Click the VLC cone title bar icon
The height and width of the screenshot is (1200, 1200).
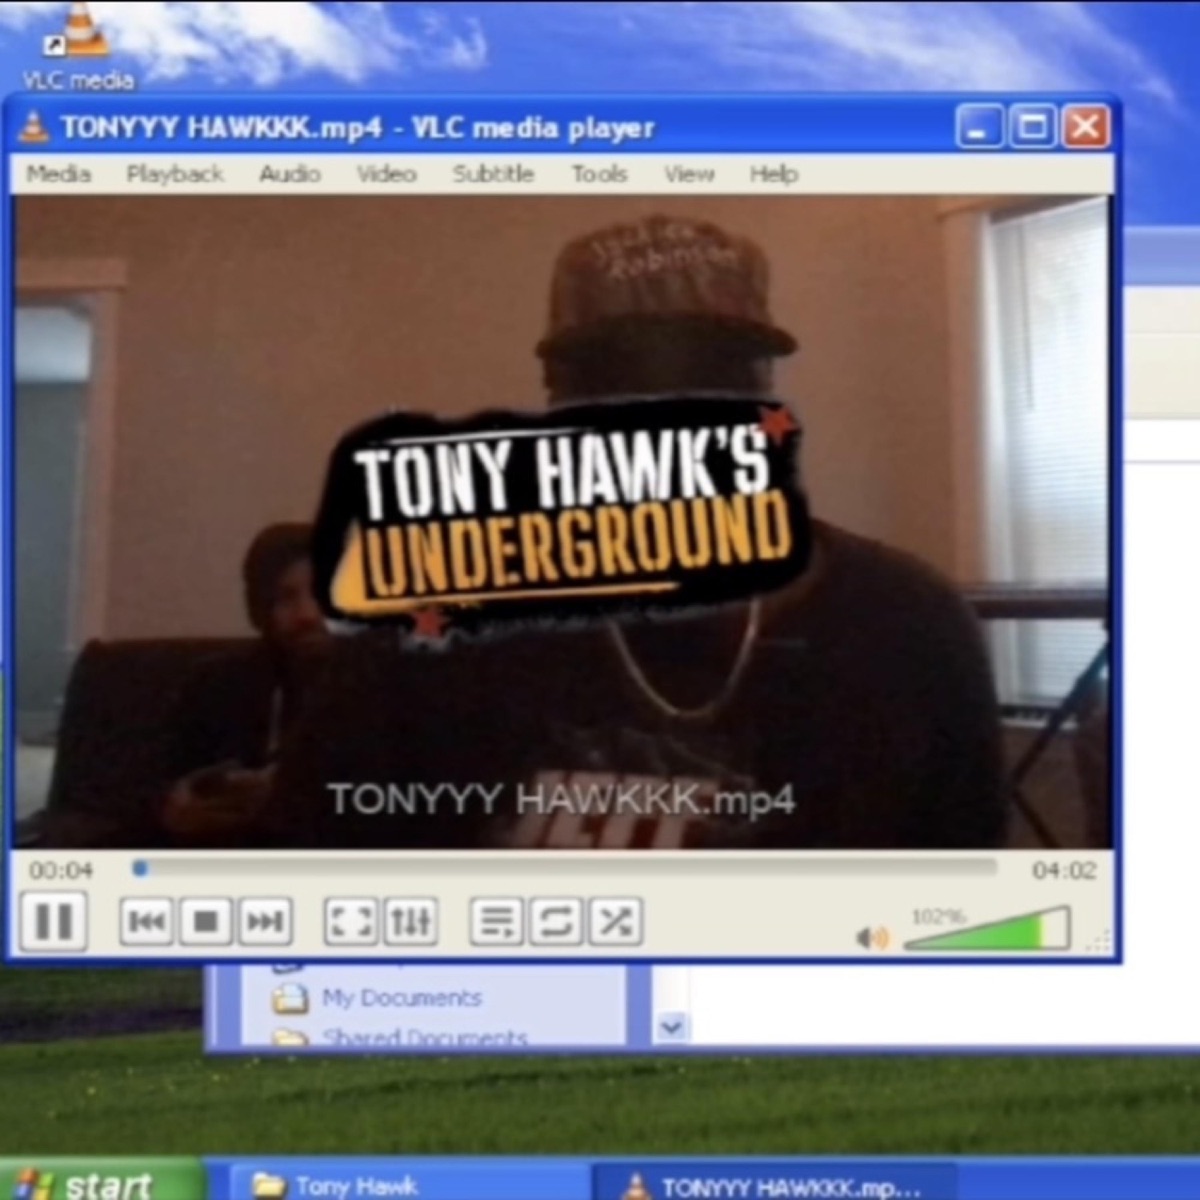point(35,127)
